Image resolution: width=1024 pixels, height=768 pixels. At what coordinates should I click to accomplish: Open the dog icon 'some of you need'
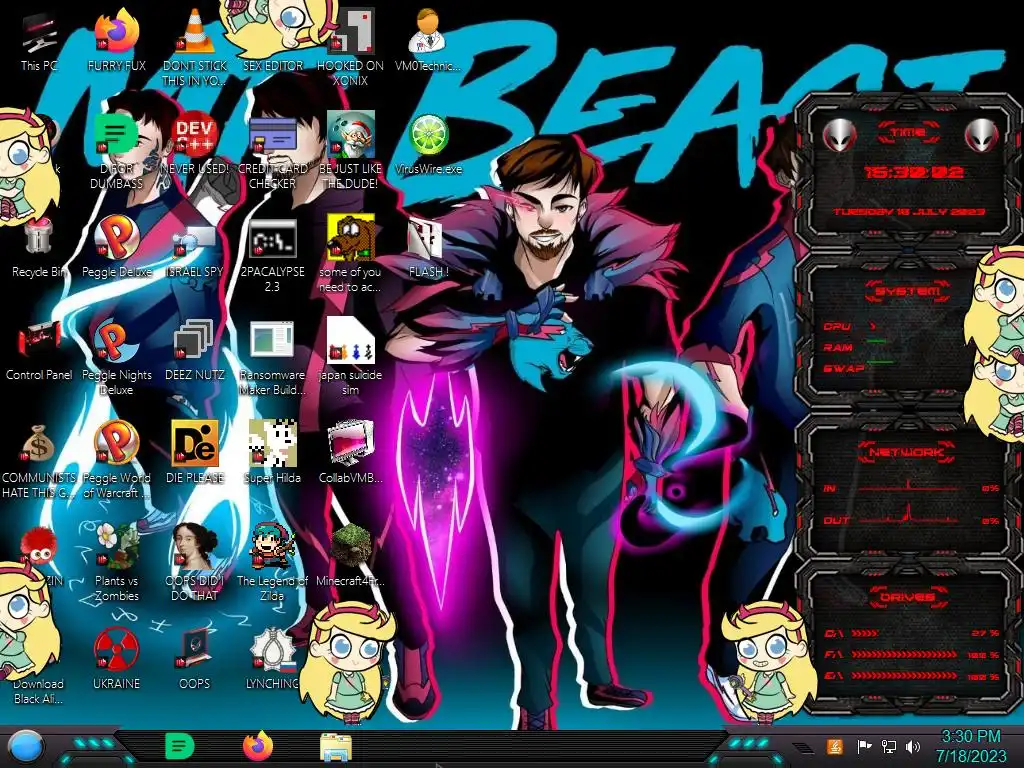(x=350, y=255)
